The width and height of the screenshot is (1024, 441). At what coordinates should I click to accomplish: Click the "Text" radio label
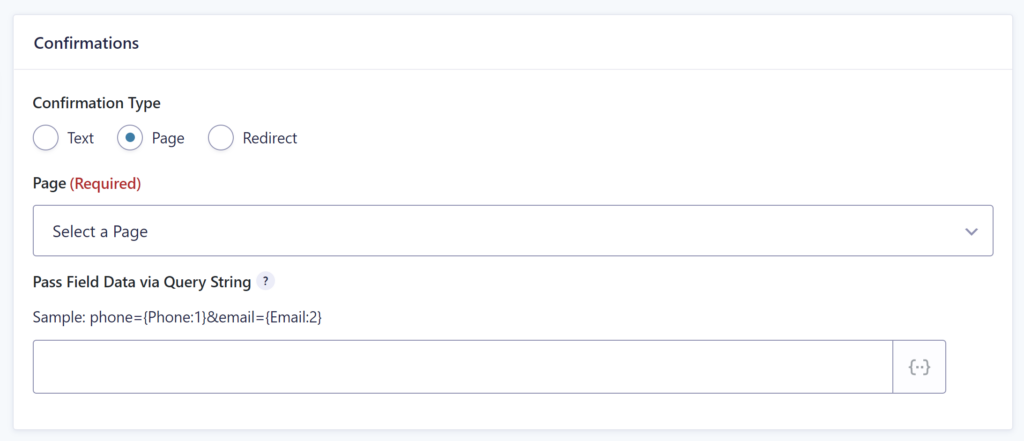pos(80,138)
